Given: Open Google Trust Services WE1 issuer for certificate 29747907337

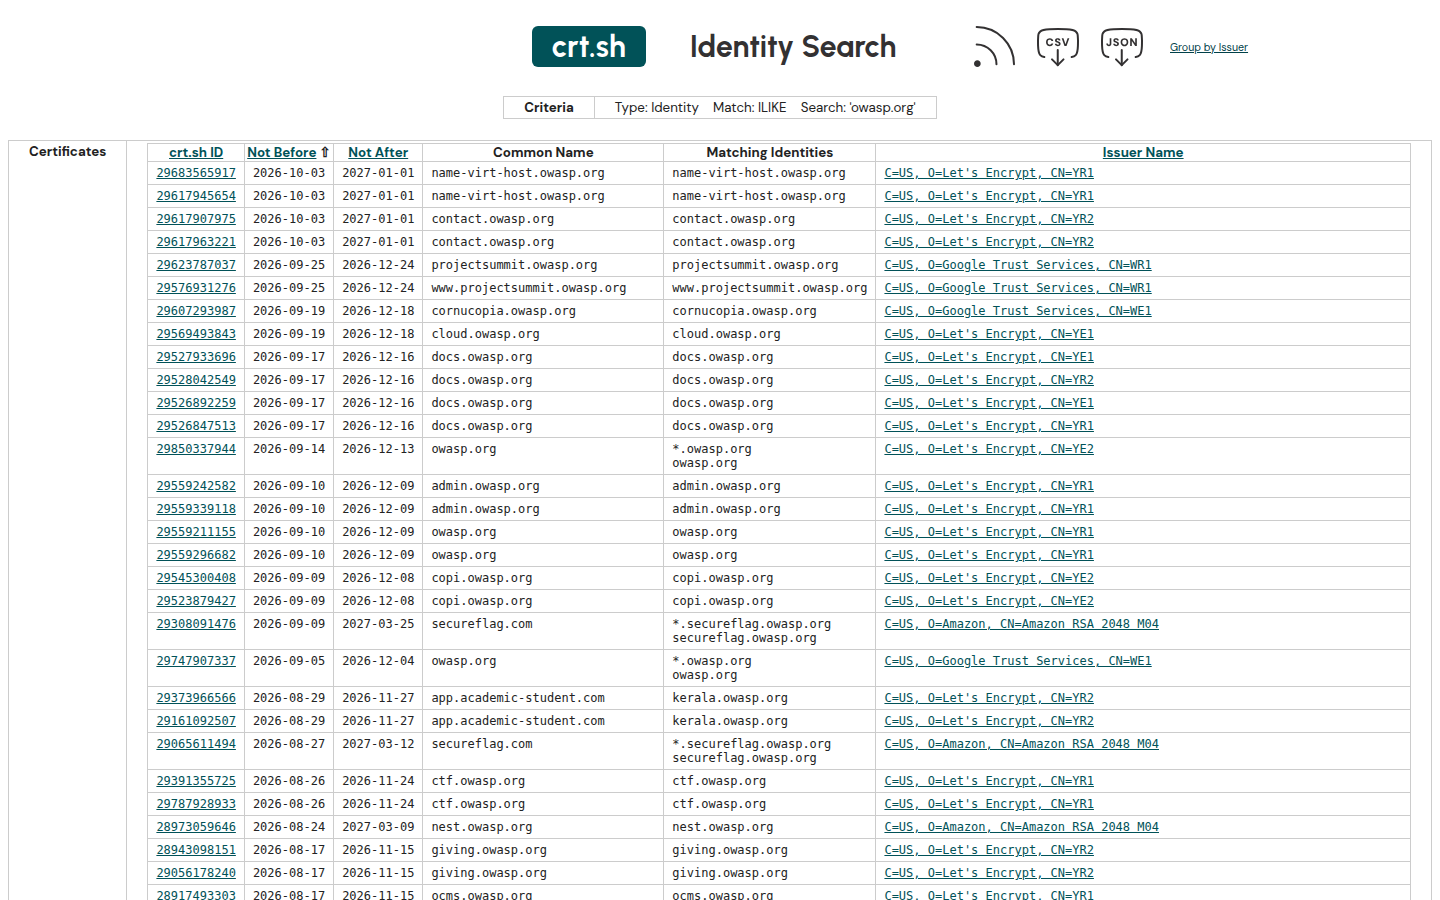Looking at the screenshot, I should tap(1018, 661).
